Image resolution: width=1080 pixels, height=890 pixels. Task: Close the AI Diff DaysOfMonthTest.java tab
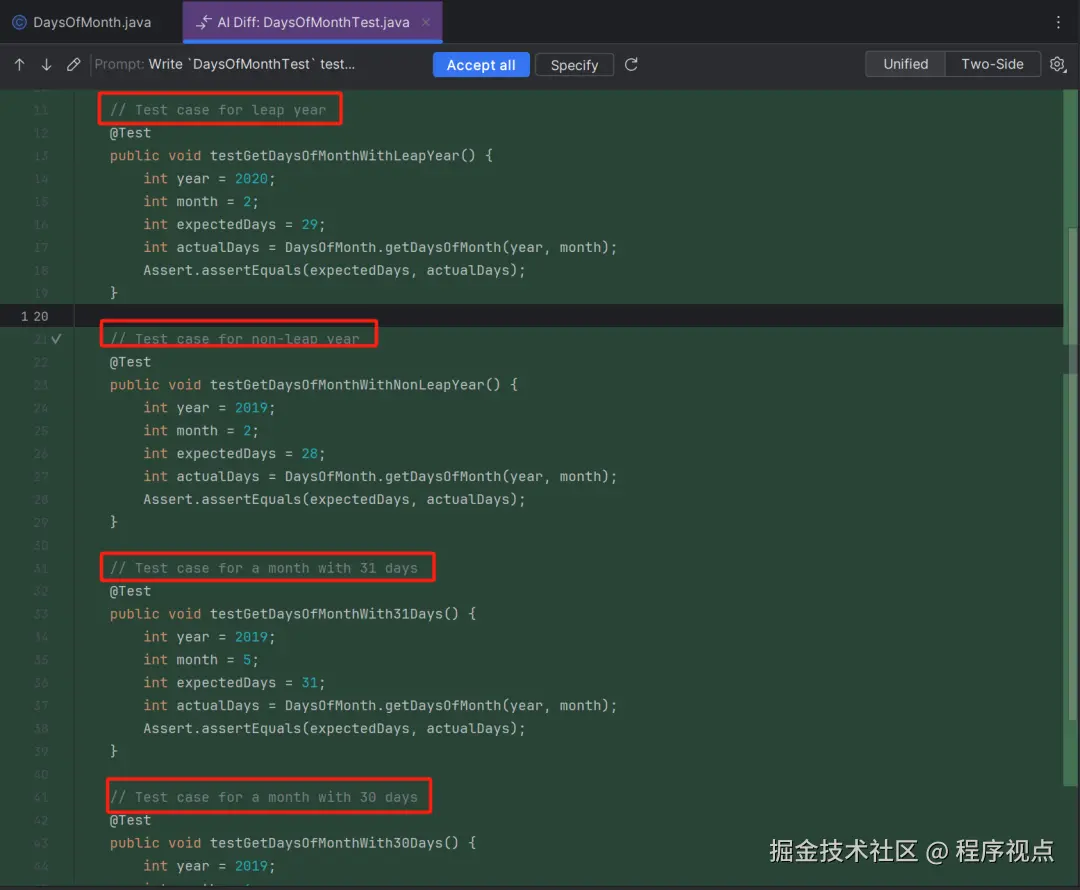(x=426, y=22)
